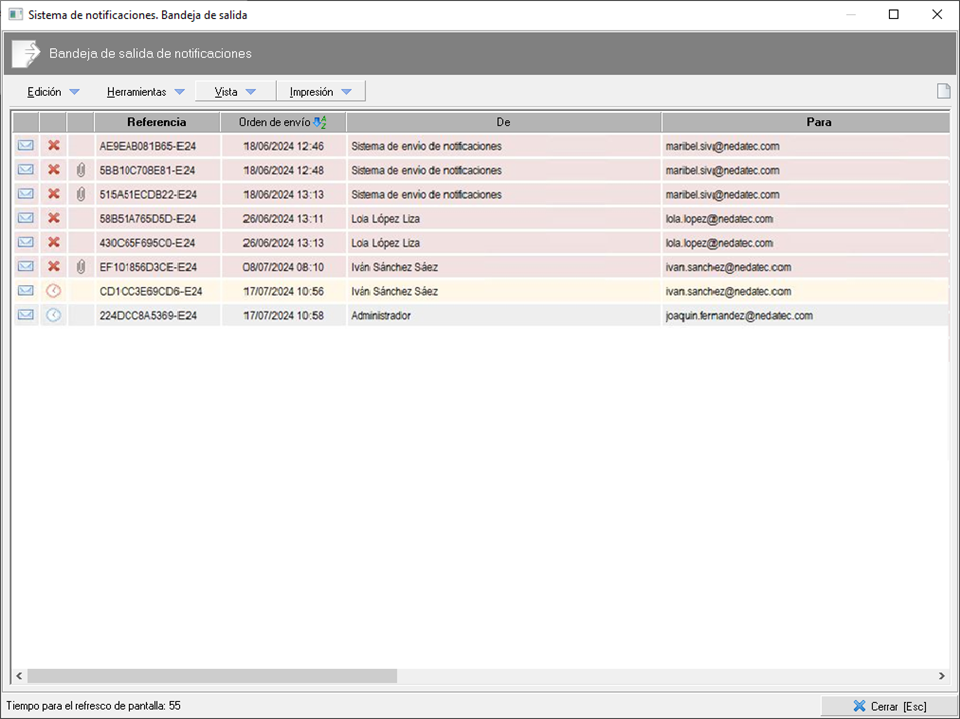
Task: Open the Impresión dropdown menu
Action: (320, 92)
